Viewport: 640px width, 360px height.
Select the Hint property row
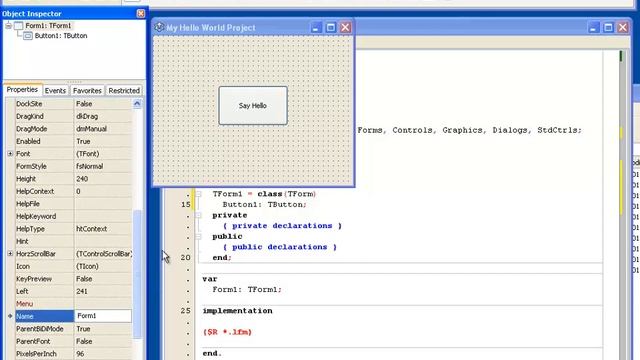[73, 242]
